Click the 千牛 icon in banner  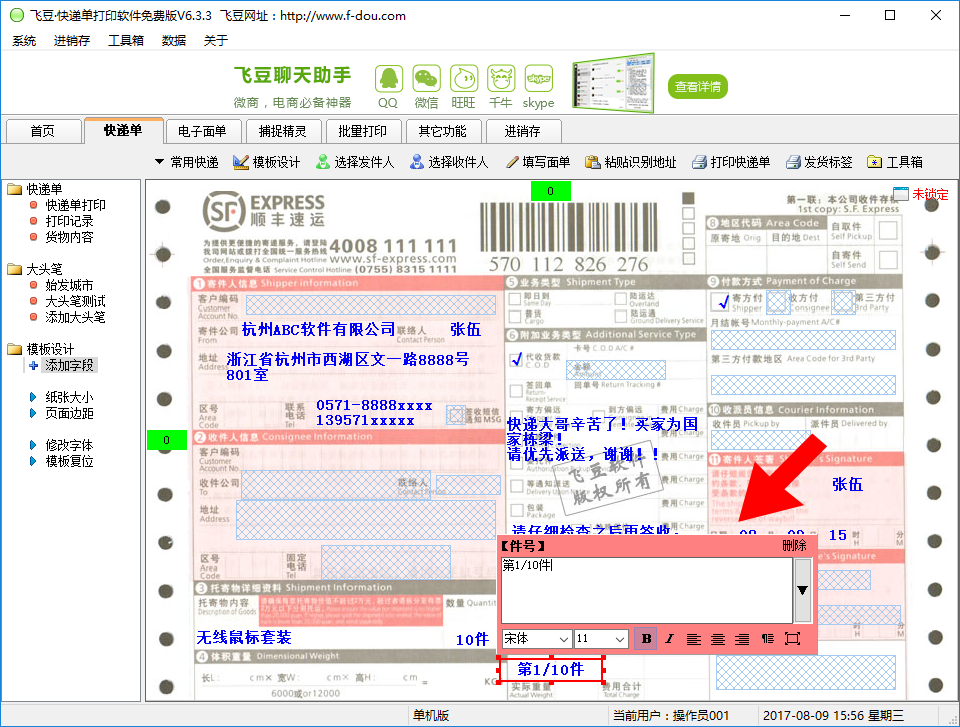[501, 80]
